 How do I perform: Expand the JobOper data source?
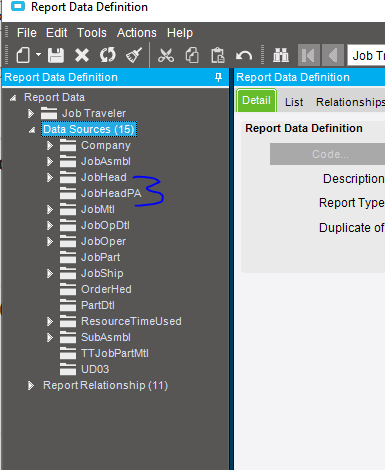50,241
